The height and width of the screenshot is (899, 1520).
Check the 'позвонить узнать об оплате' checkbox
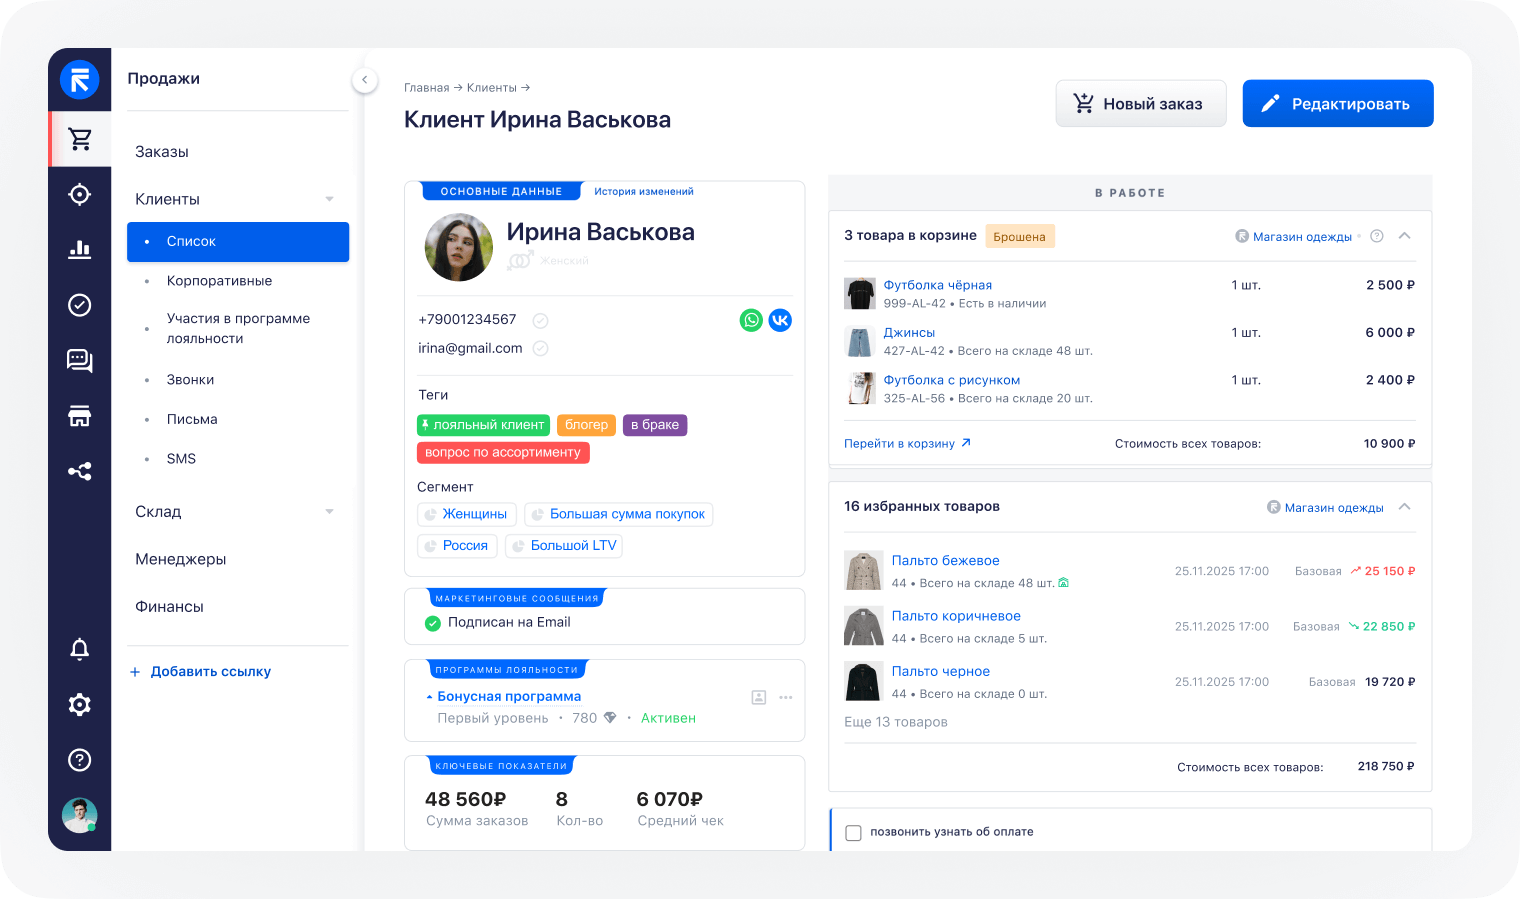[853, 831]
